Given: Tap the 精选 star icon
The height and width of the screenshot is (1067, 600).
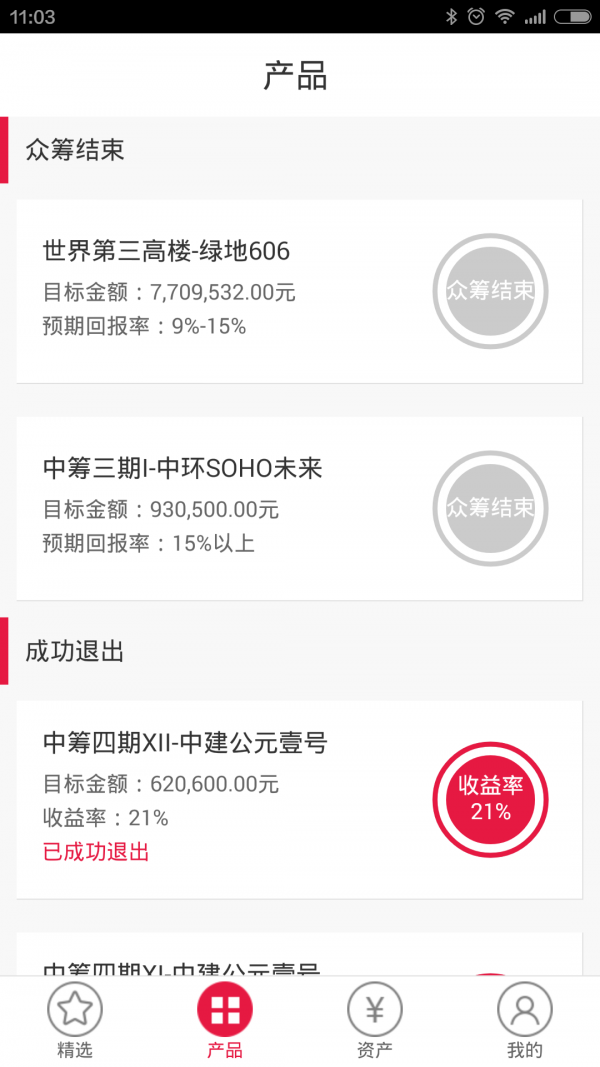Looking at the screenshot, I should click(x=75, y=1010).
